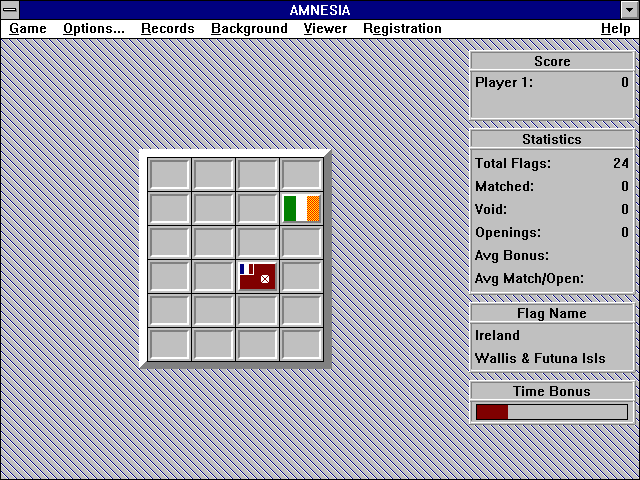The width and height of the screenshot is (640, 480).
Task: Click the AMNESIA title bar
Action: [320, 10]
